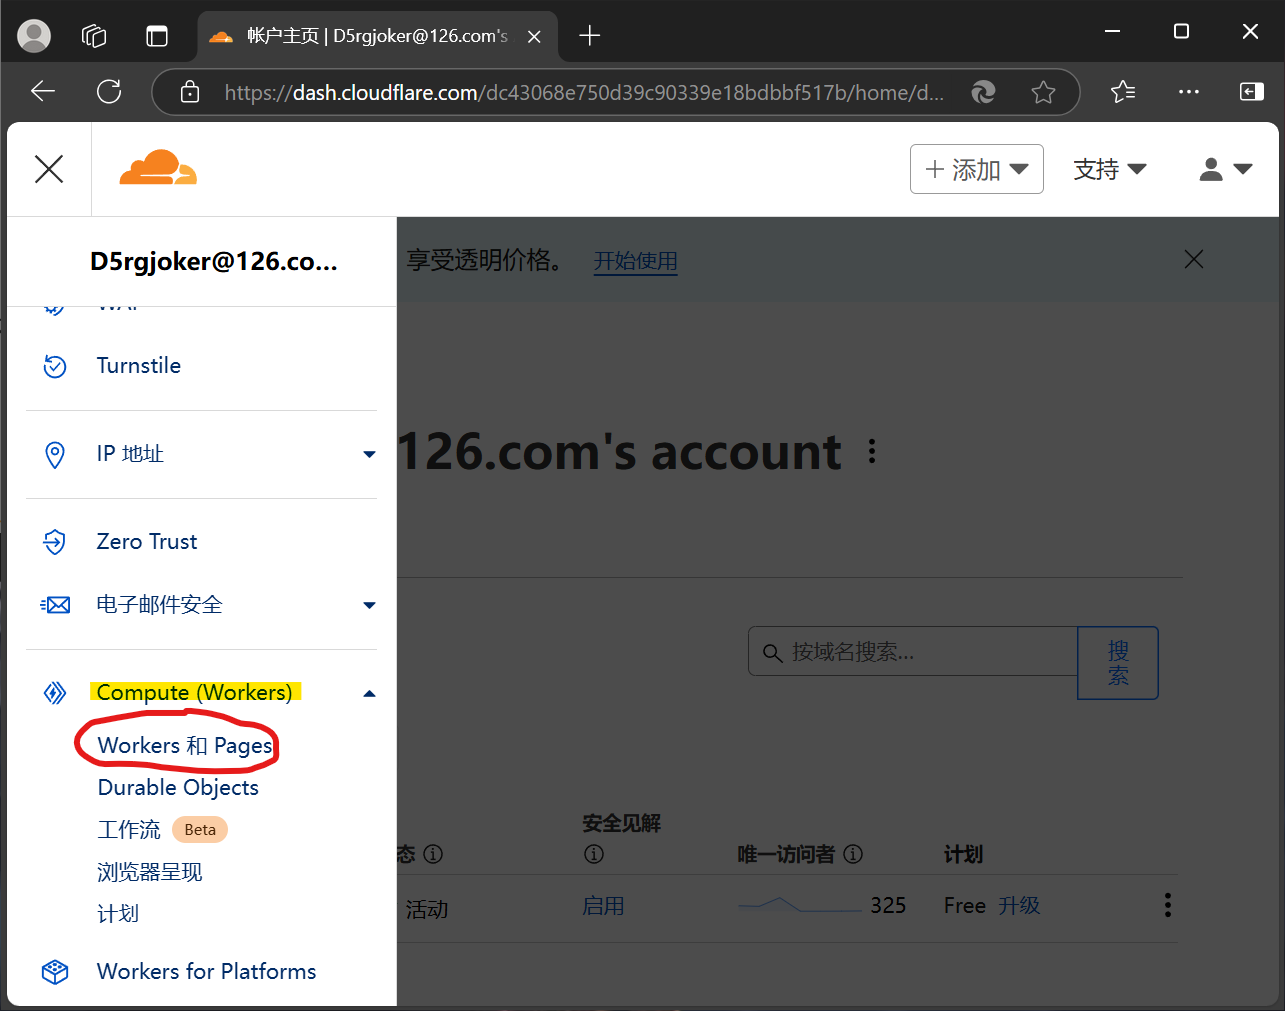The width and height of the screenshot is (1285, 1011).
Task: Click the Turnstile shield icon
Action: click(55, 366)
